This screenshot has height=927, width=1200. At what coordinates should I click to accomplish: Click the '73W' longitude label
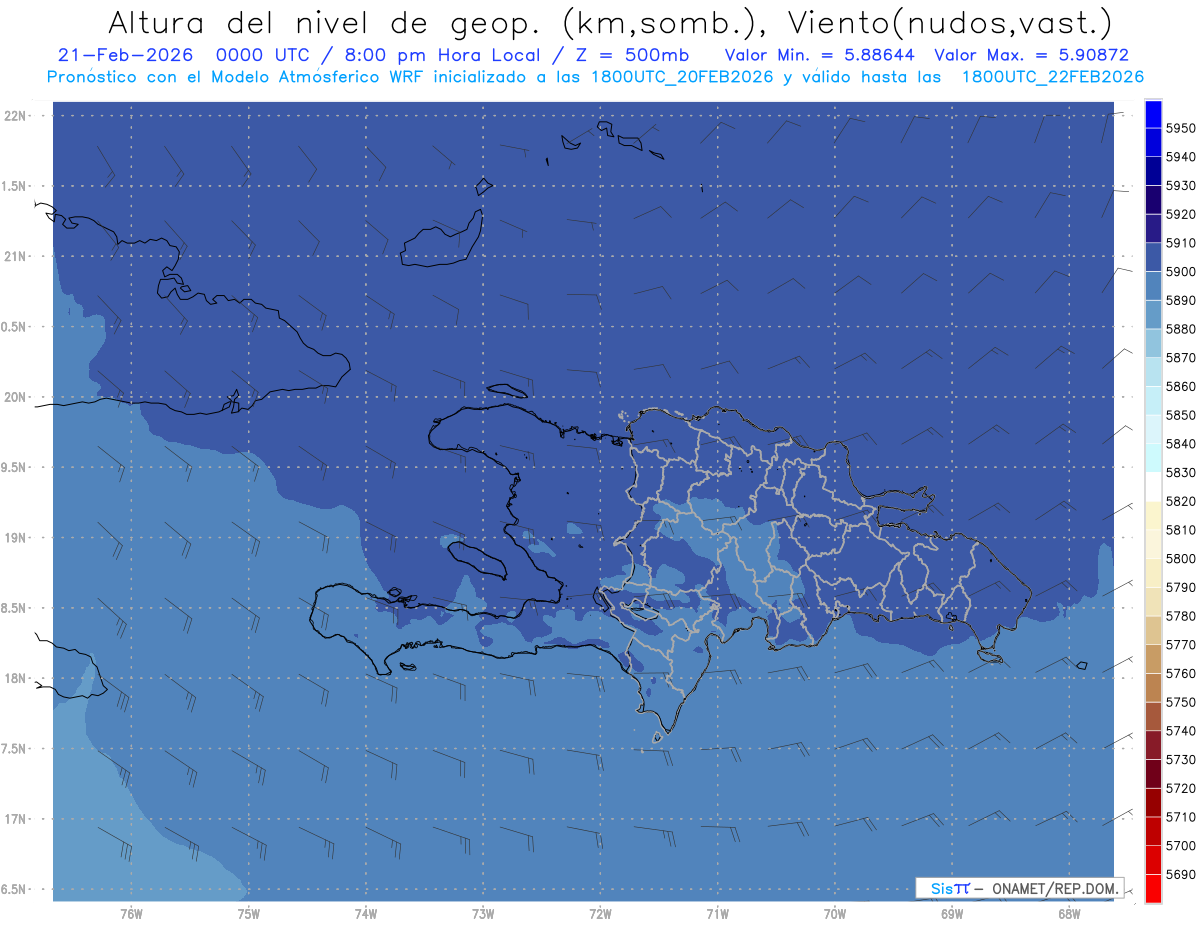point(483,913)
